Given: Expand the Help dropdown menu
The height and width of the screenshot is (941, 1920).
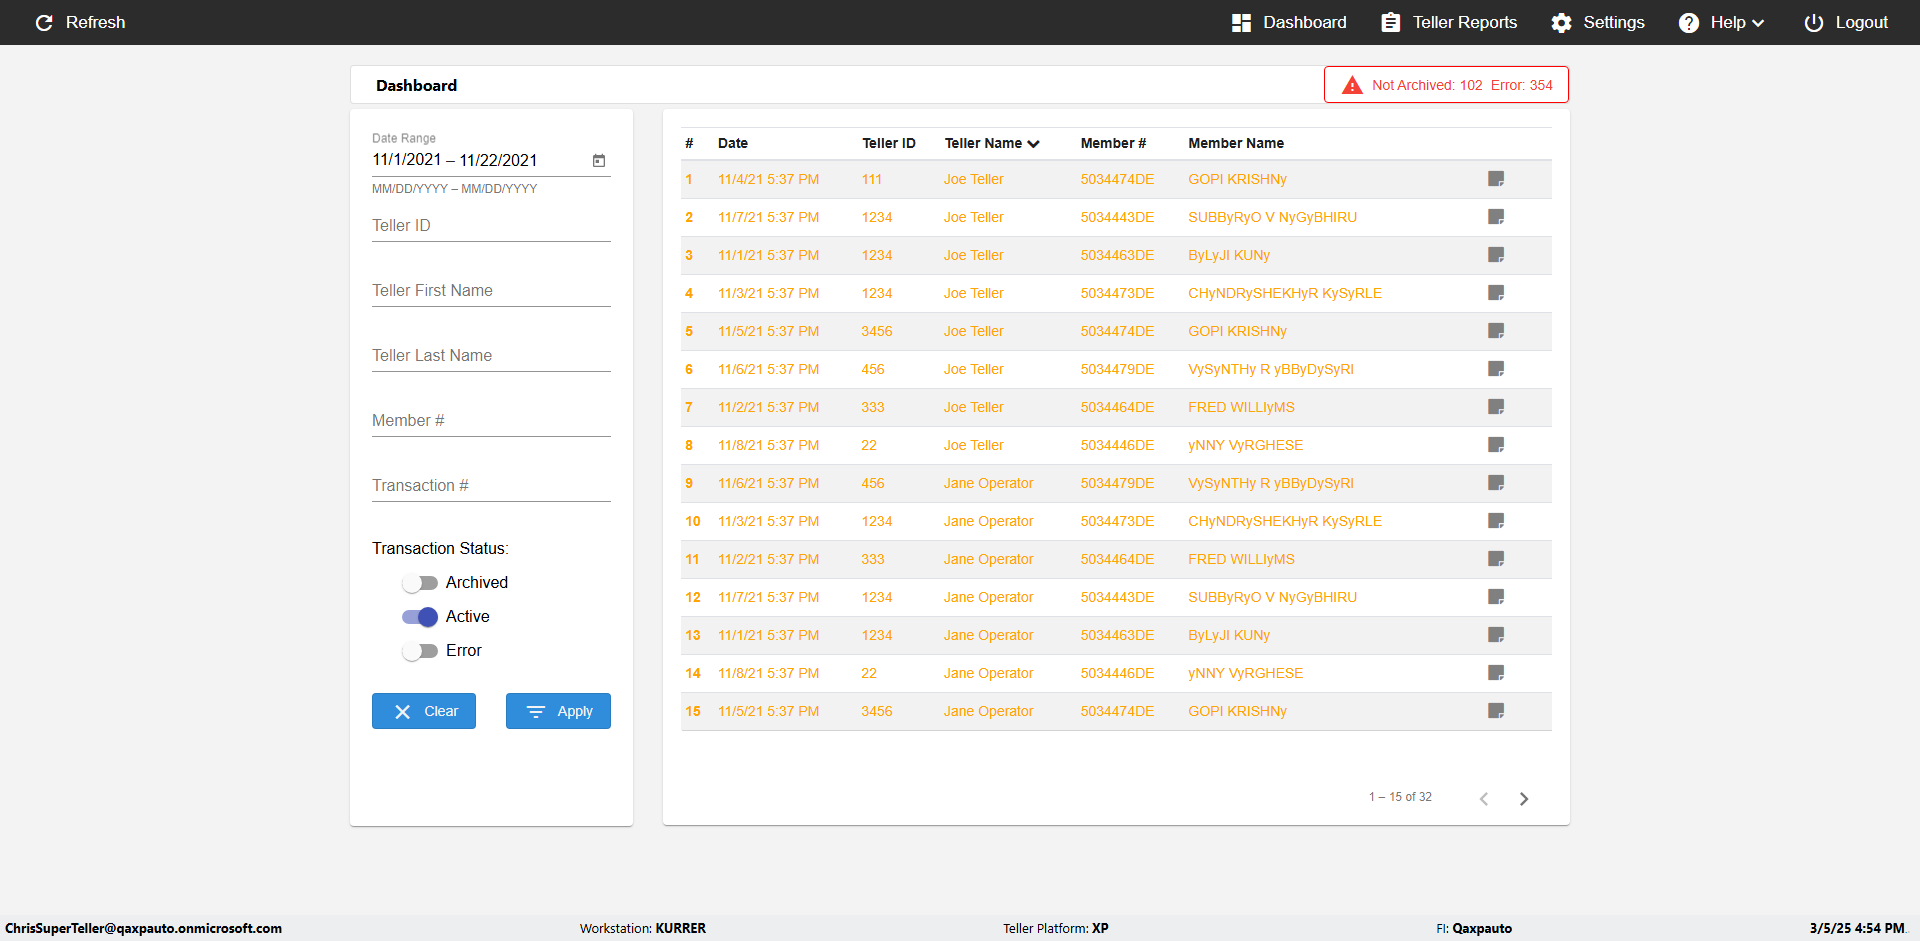Looking at the screenshot, I should [1721, 22].
